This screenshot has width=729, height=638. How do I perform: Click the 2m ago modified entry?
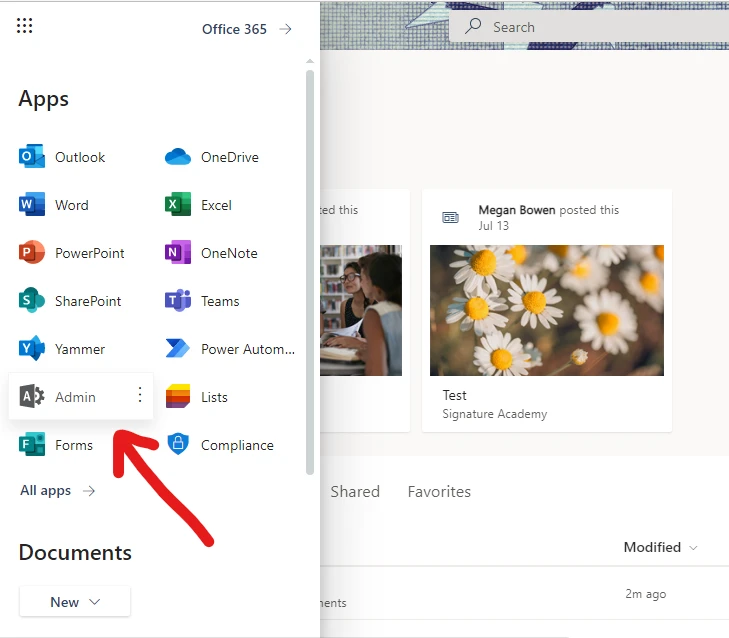tap(645, 594)
